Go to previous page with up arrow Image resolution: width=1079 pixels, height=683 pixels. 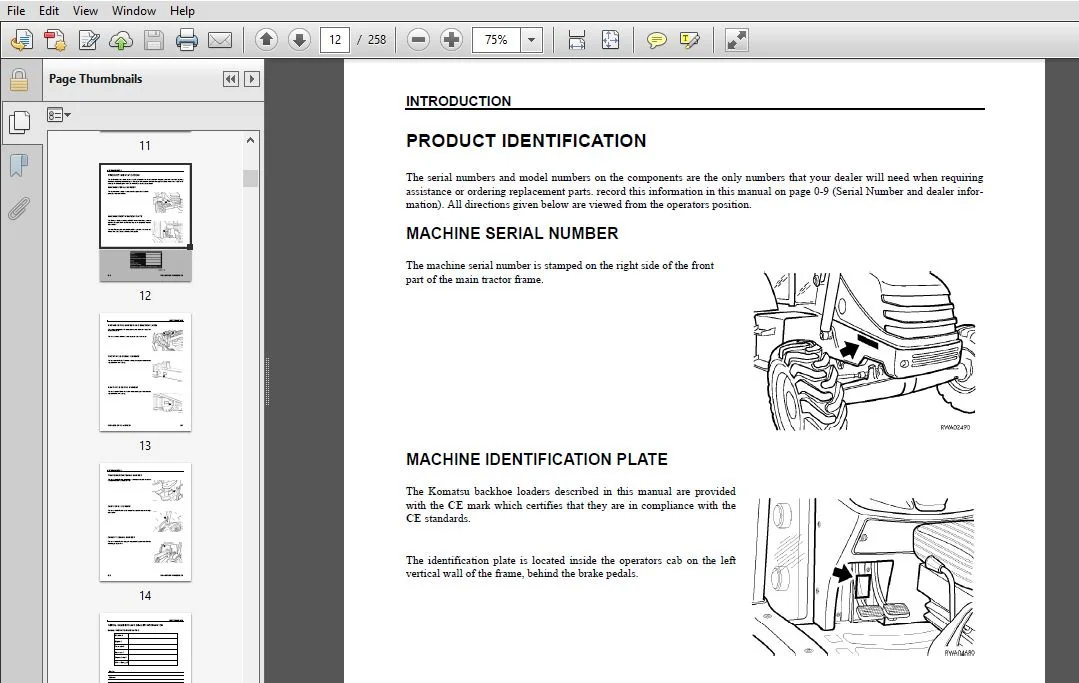[266, 40]
